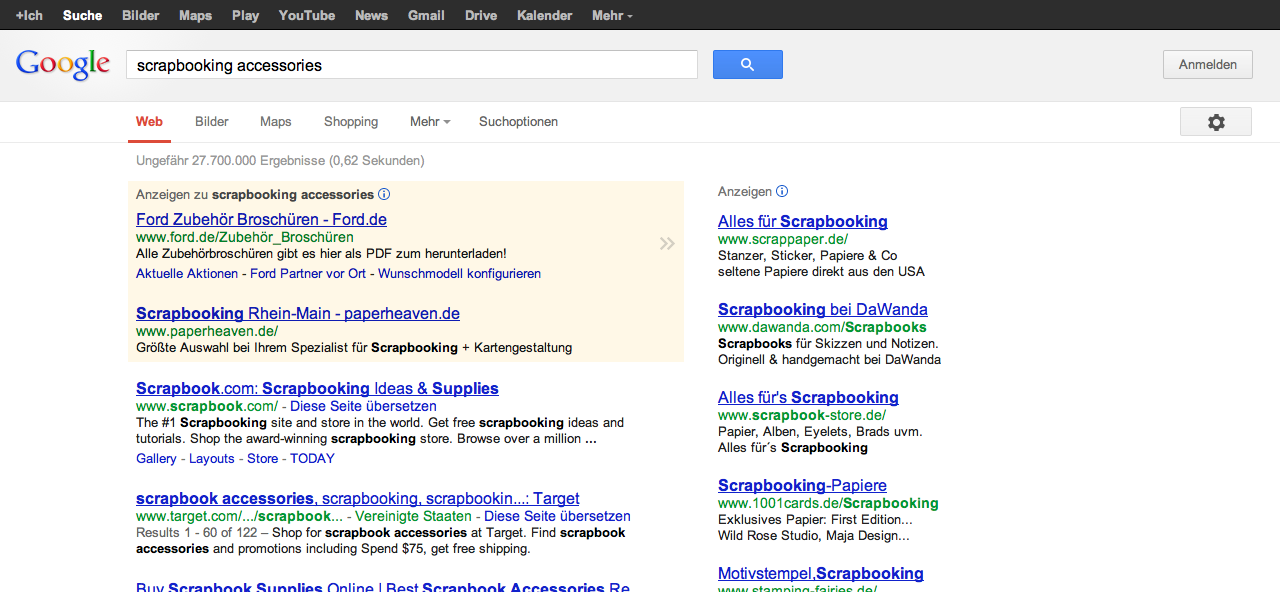Click the Google logo
This screenshot has width=1280, height=592.
tap(62, 64)
